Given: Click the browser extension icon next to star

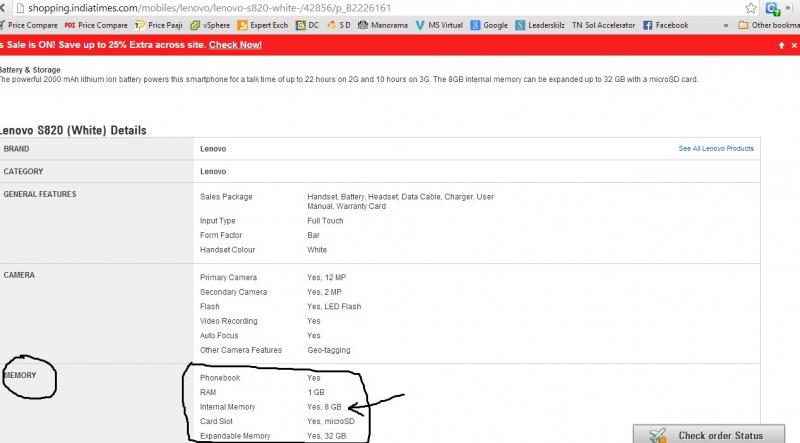Looking at the screenshot, I should click(772, 8).
